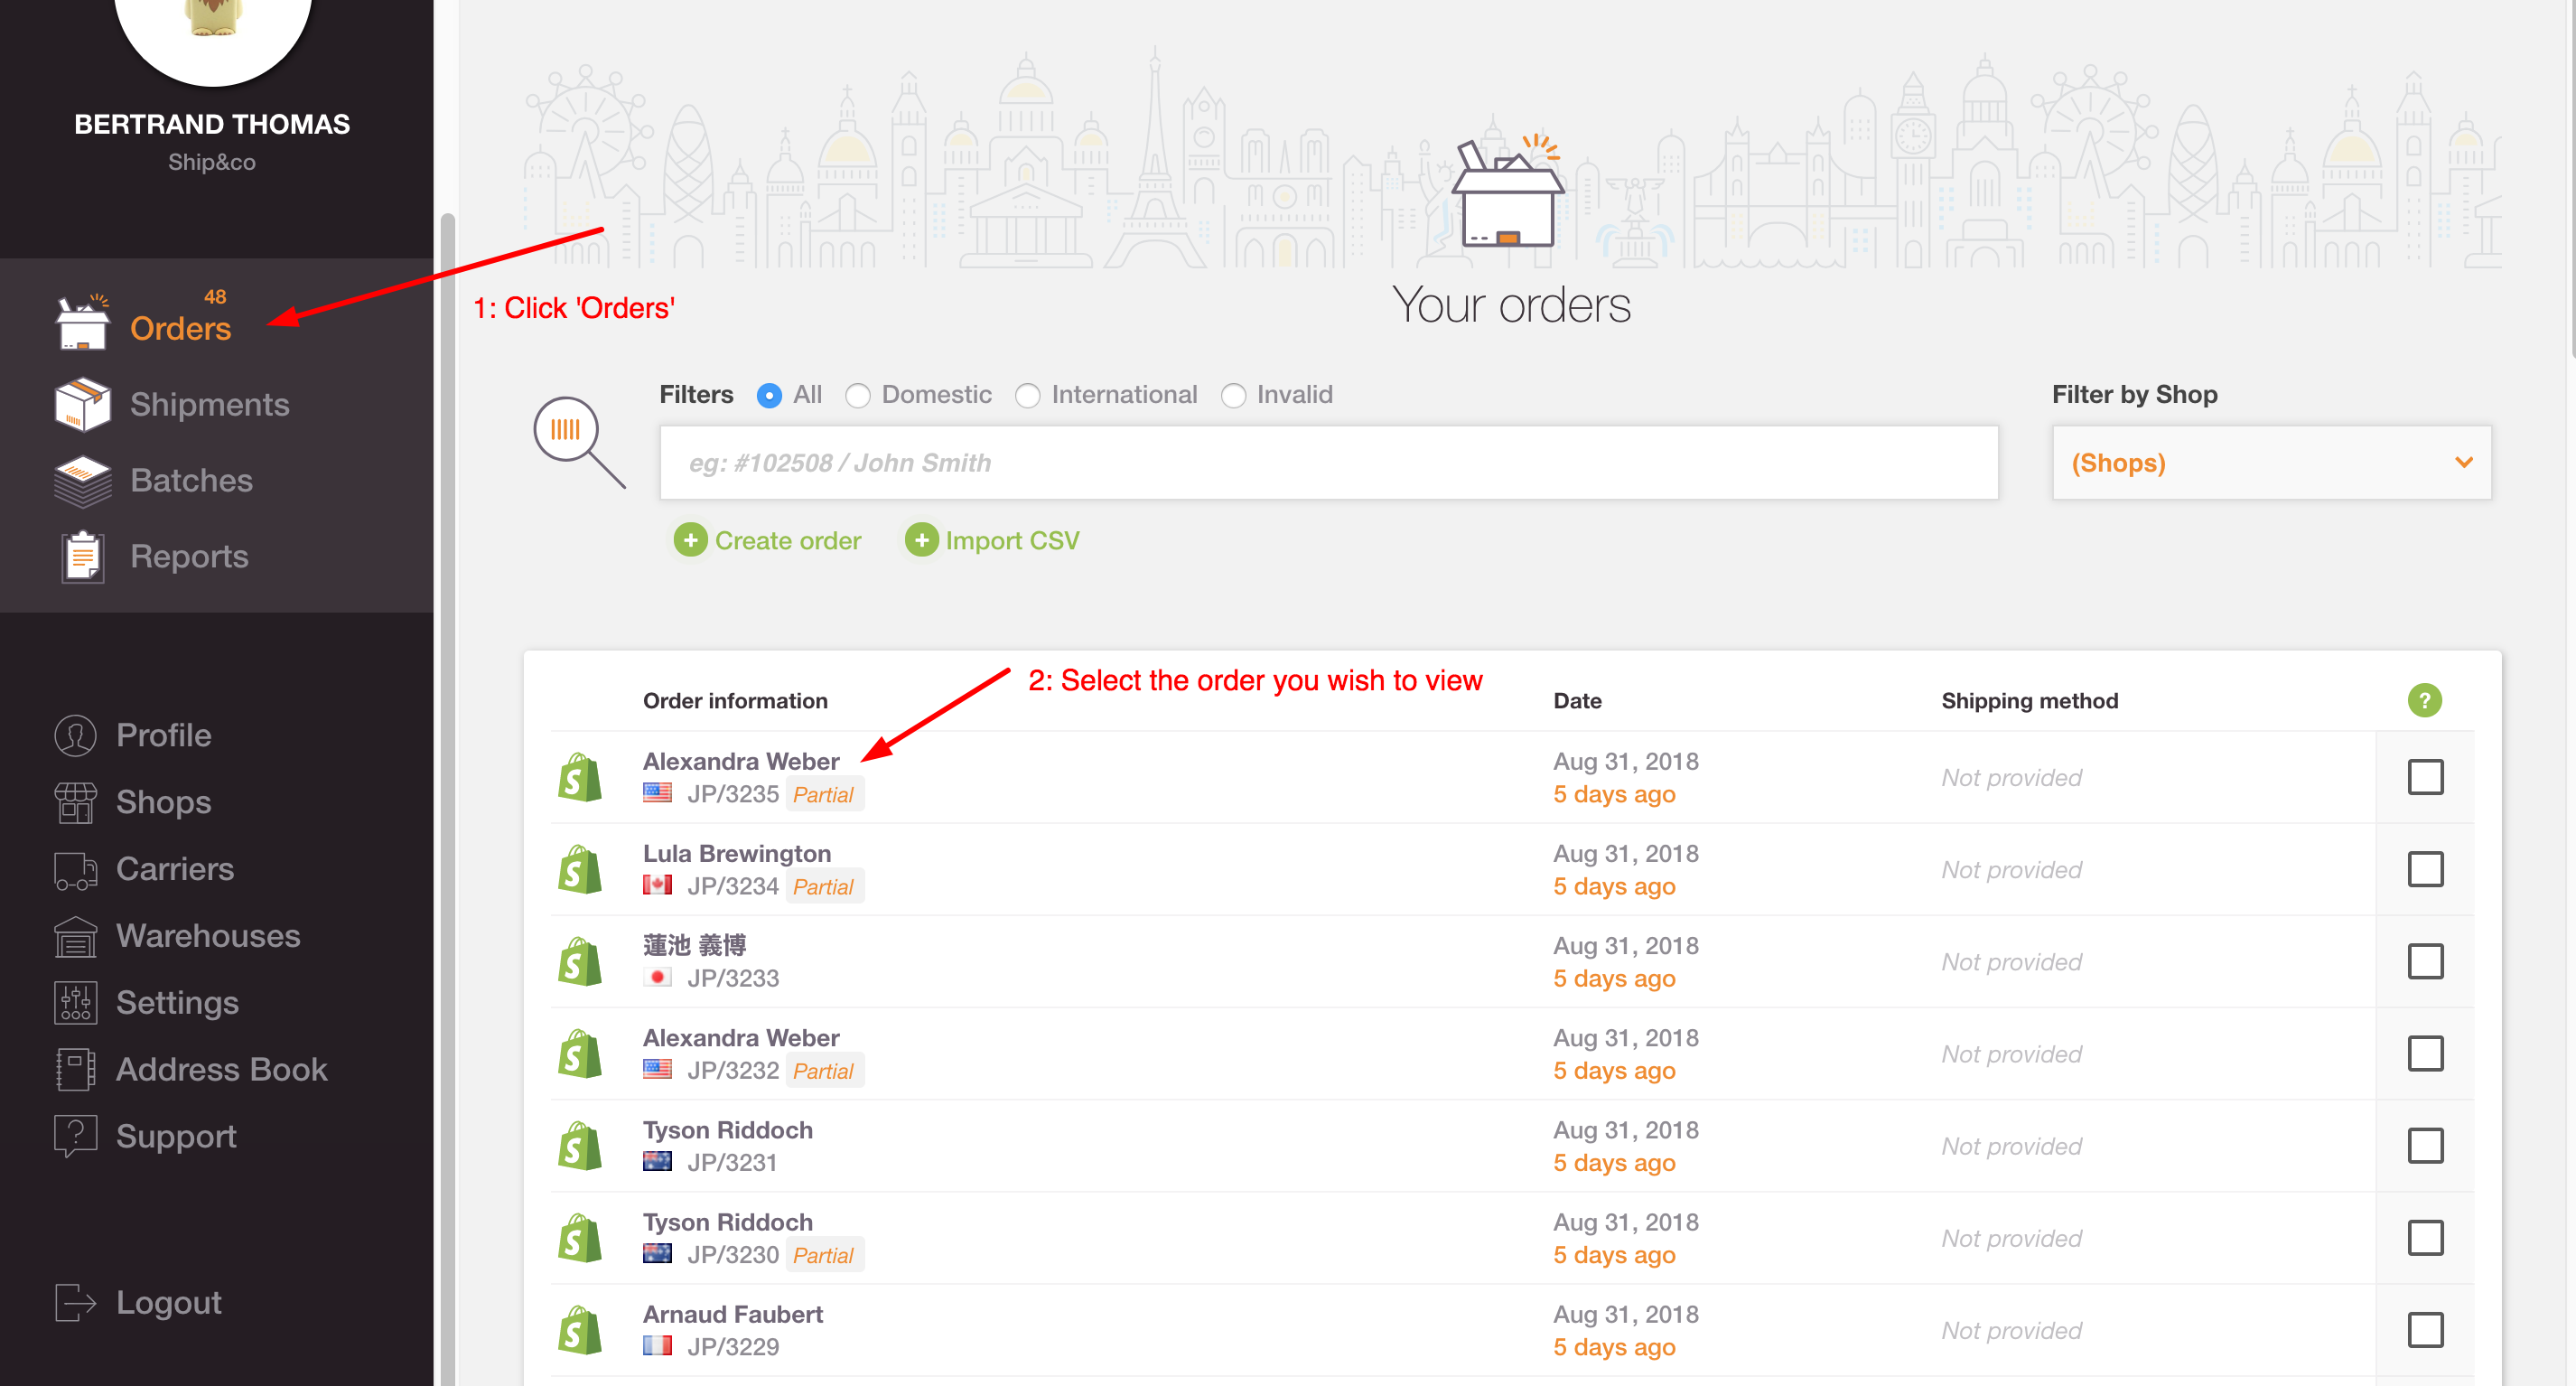Check the box for order JP/3233
Screen dimensions: 2576x1386
pyautogui.click(x=2425, y=961)
